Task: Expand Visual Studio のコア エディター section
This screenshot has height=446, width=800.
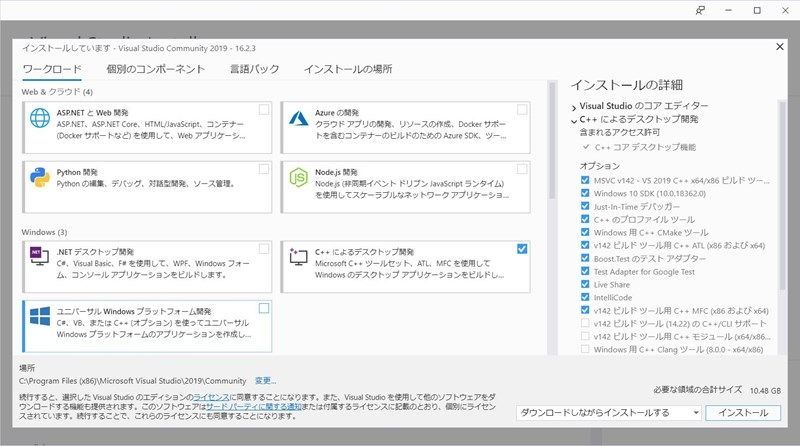Action: pos(574,107)
